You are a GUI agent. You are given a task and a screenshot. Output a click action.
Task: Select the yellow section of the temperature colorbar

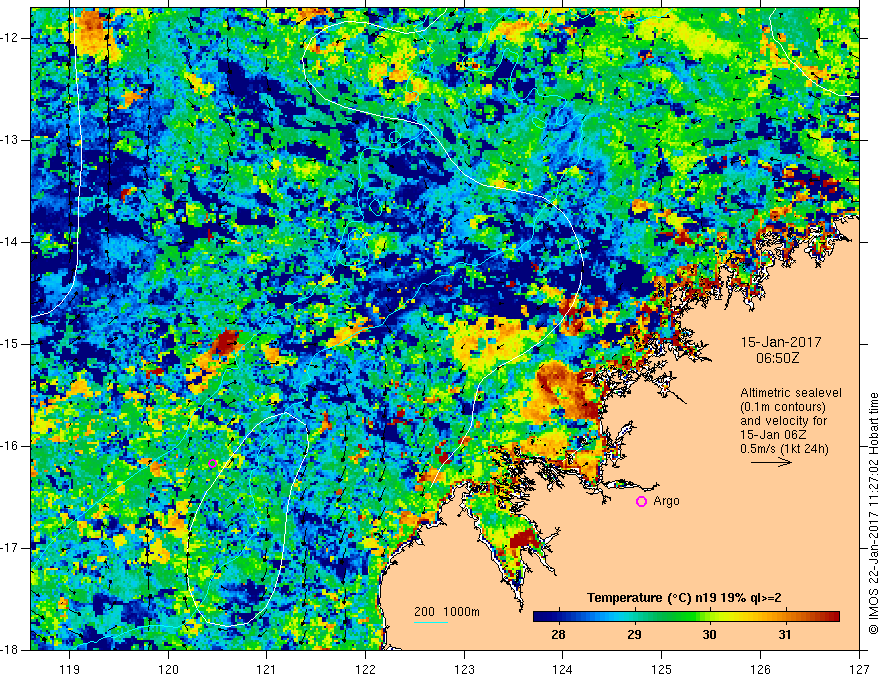coord(724,617)
